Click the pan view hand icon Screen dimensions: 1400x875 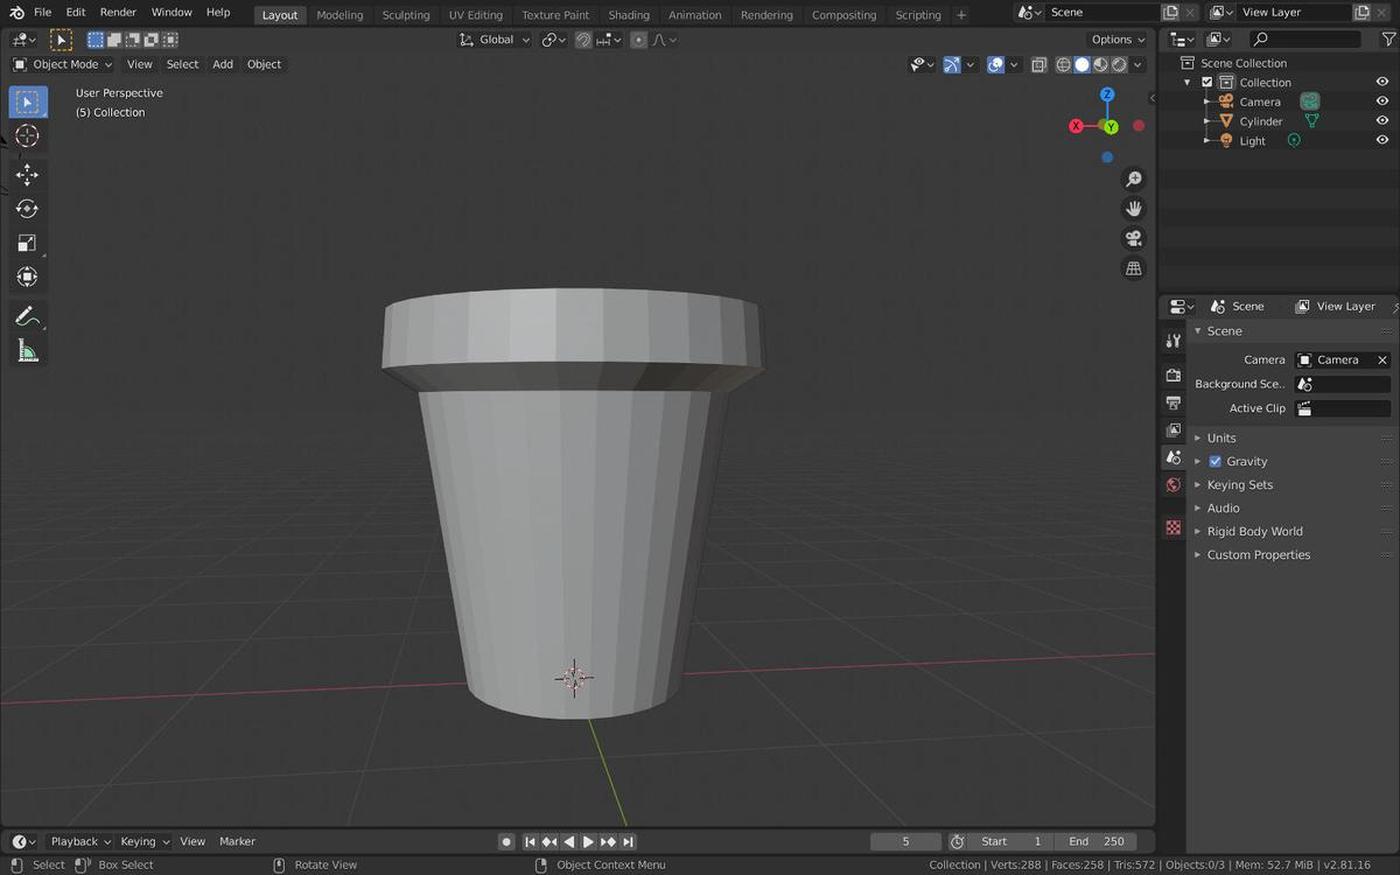tap(1133, 209)
